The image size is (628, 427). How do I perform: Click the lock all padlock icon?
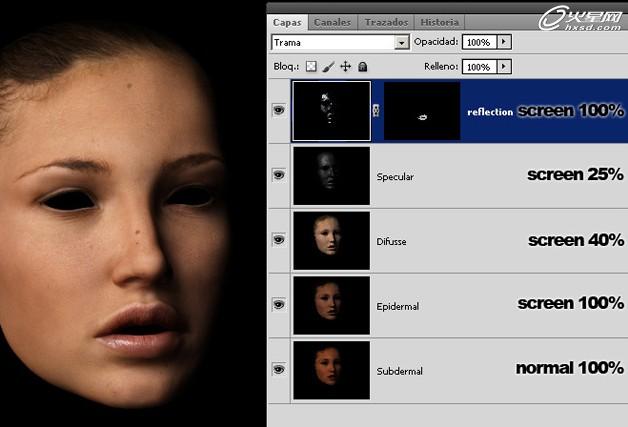coord(363,66)
